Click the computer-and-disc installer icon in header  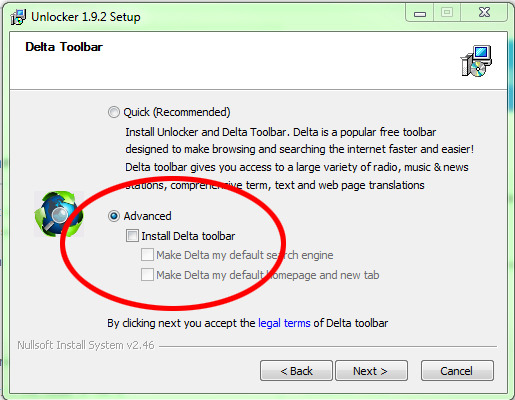476,61
